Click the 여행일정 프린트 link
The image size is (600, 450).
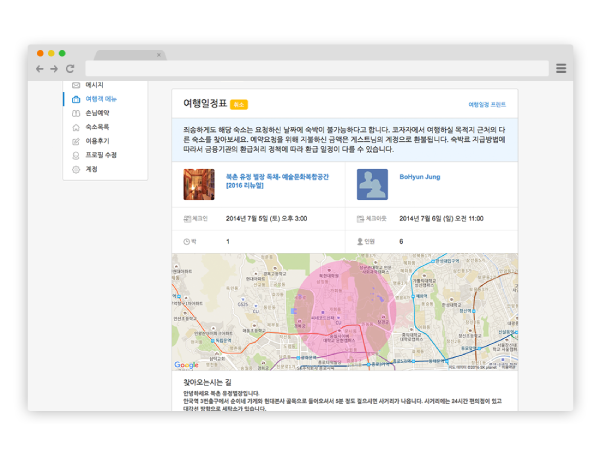487,104
